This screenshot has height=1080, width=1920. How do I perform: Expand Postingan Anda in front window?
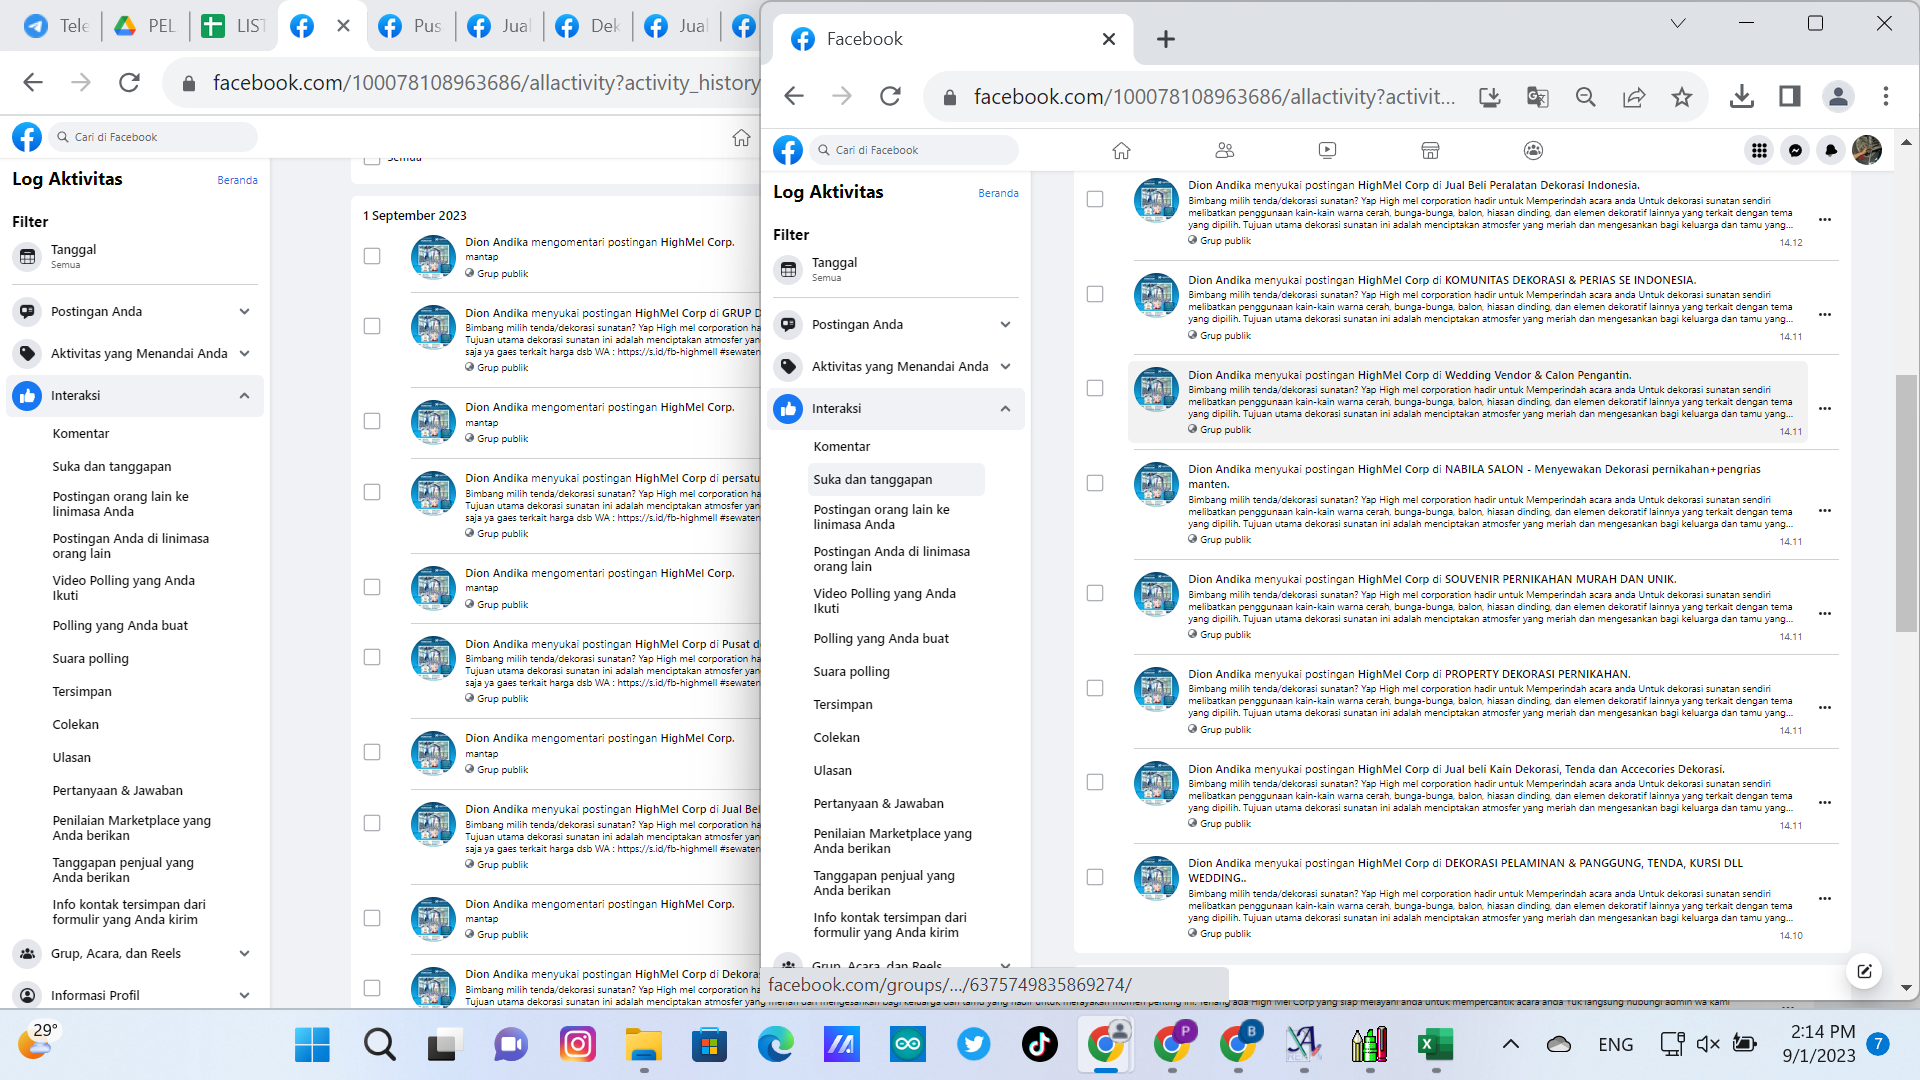coord(896,325)
